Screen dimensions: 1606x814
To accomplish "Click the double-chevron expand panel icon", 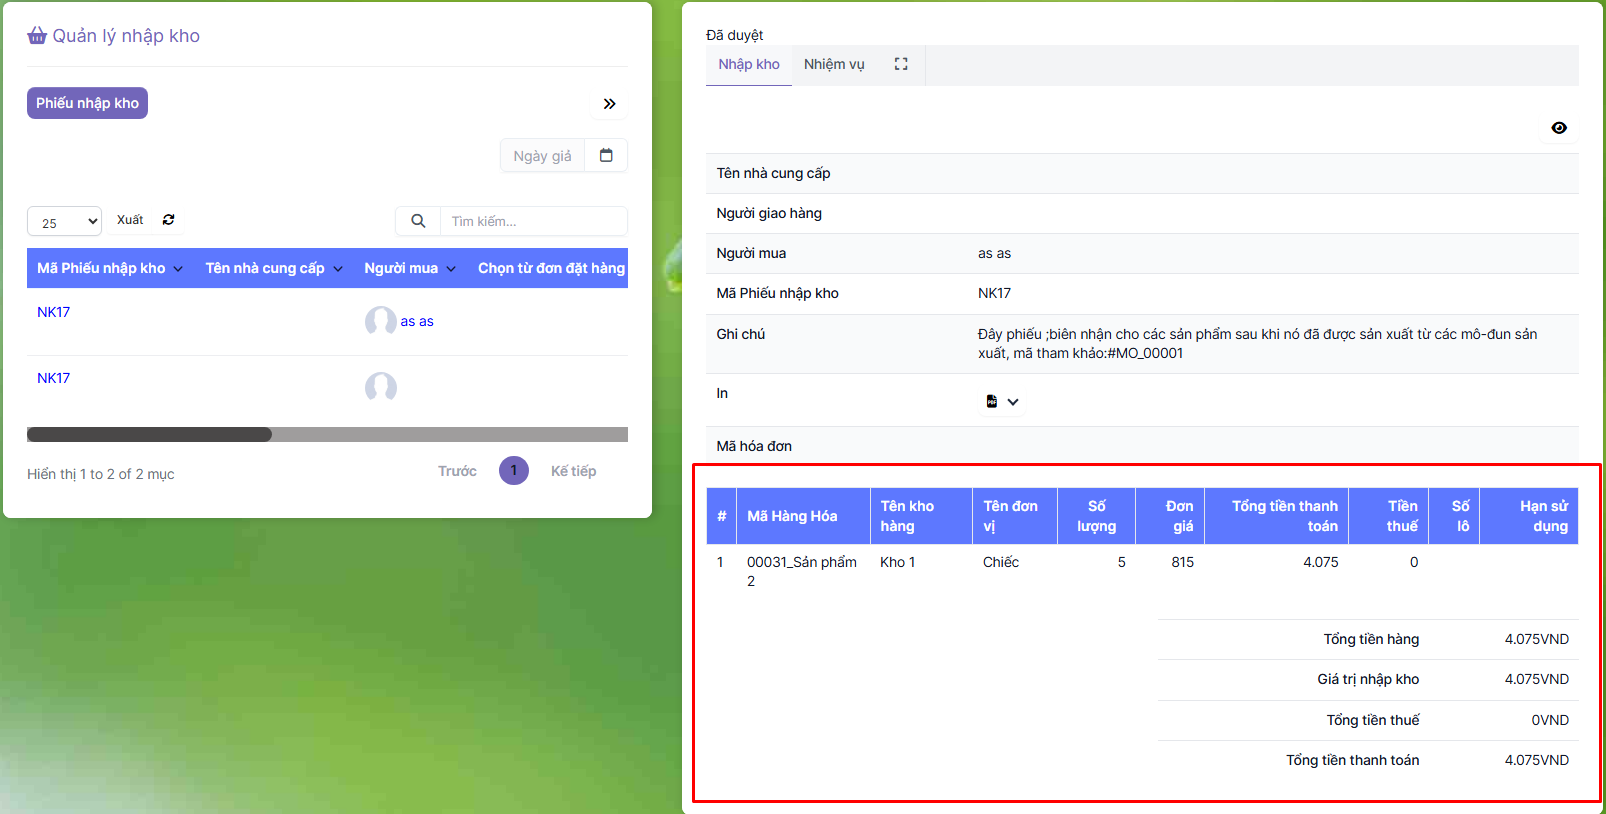I will (x=609, y=104).
